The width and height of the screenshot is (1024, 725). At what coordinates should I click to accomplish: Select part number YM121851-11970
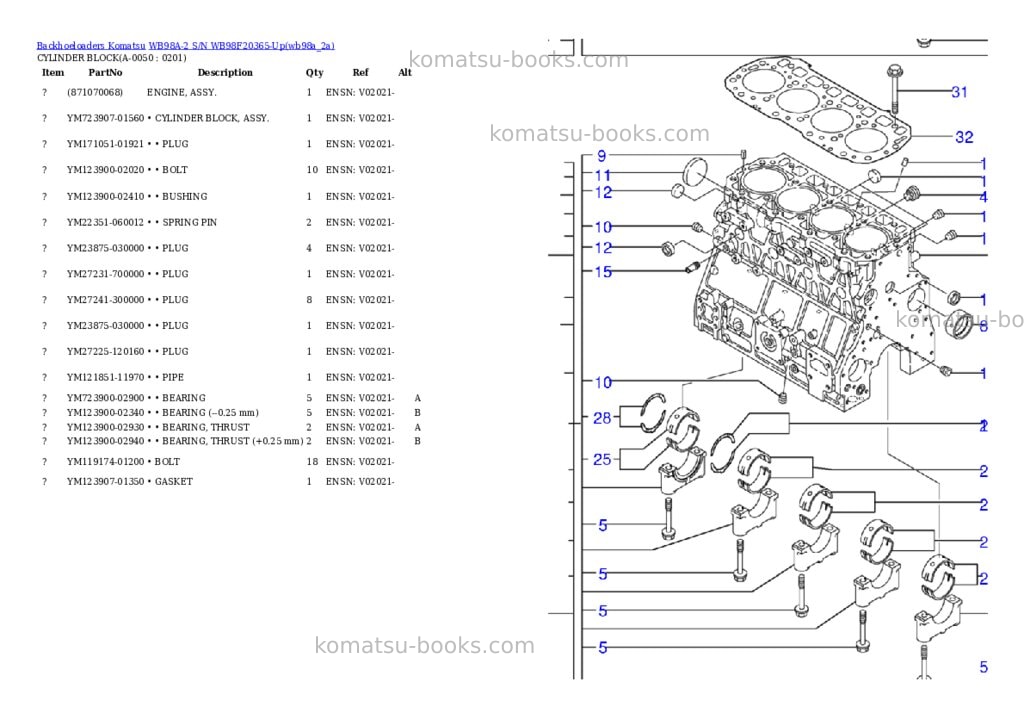click(105, 377)
